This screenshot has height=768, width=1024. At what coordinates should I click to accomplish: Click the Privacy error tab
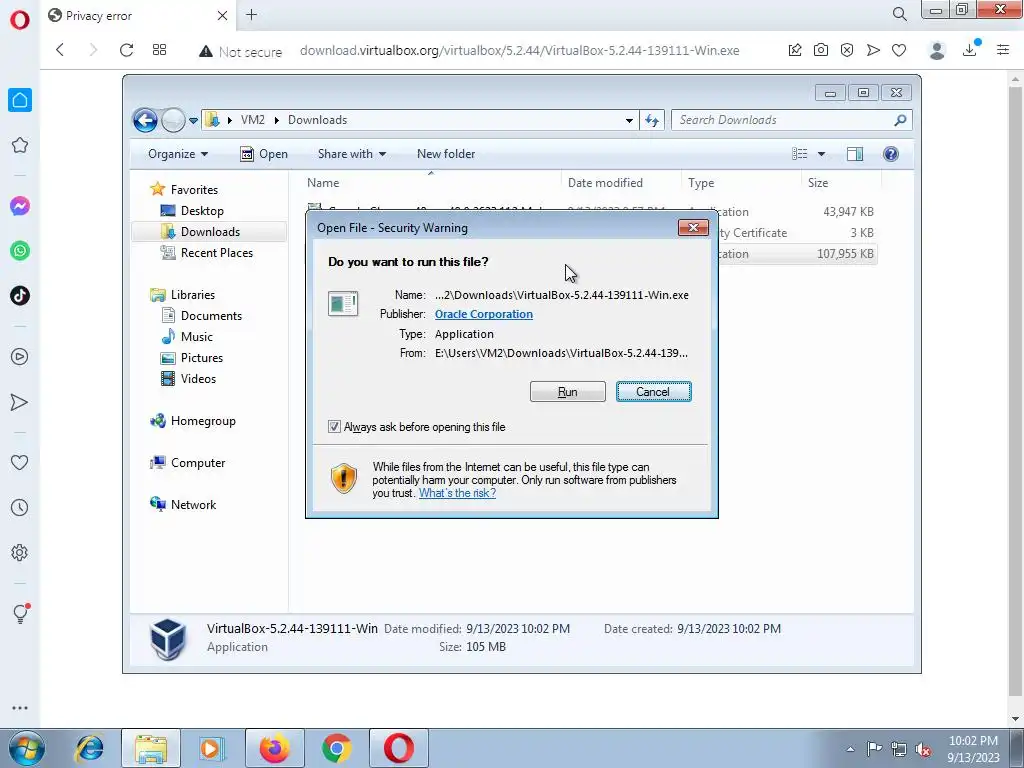click(138, 16)
